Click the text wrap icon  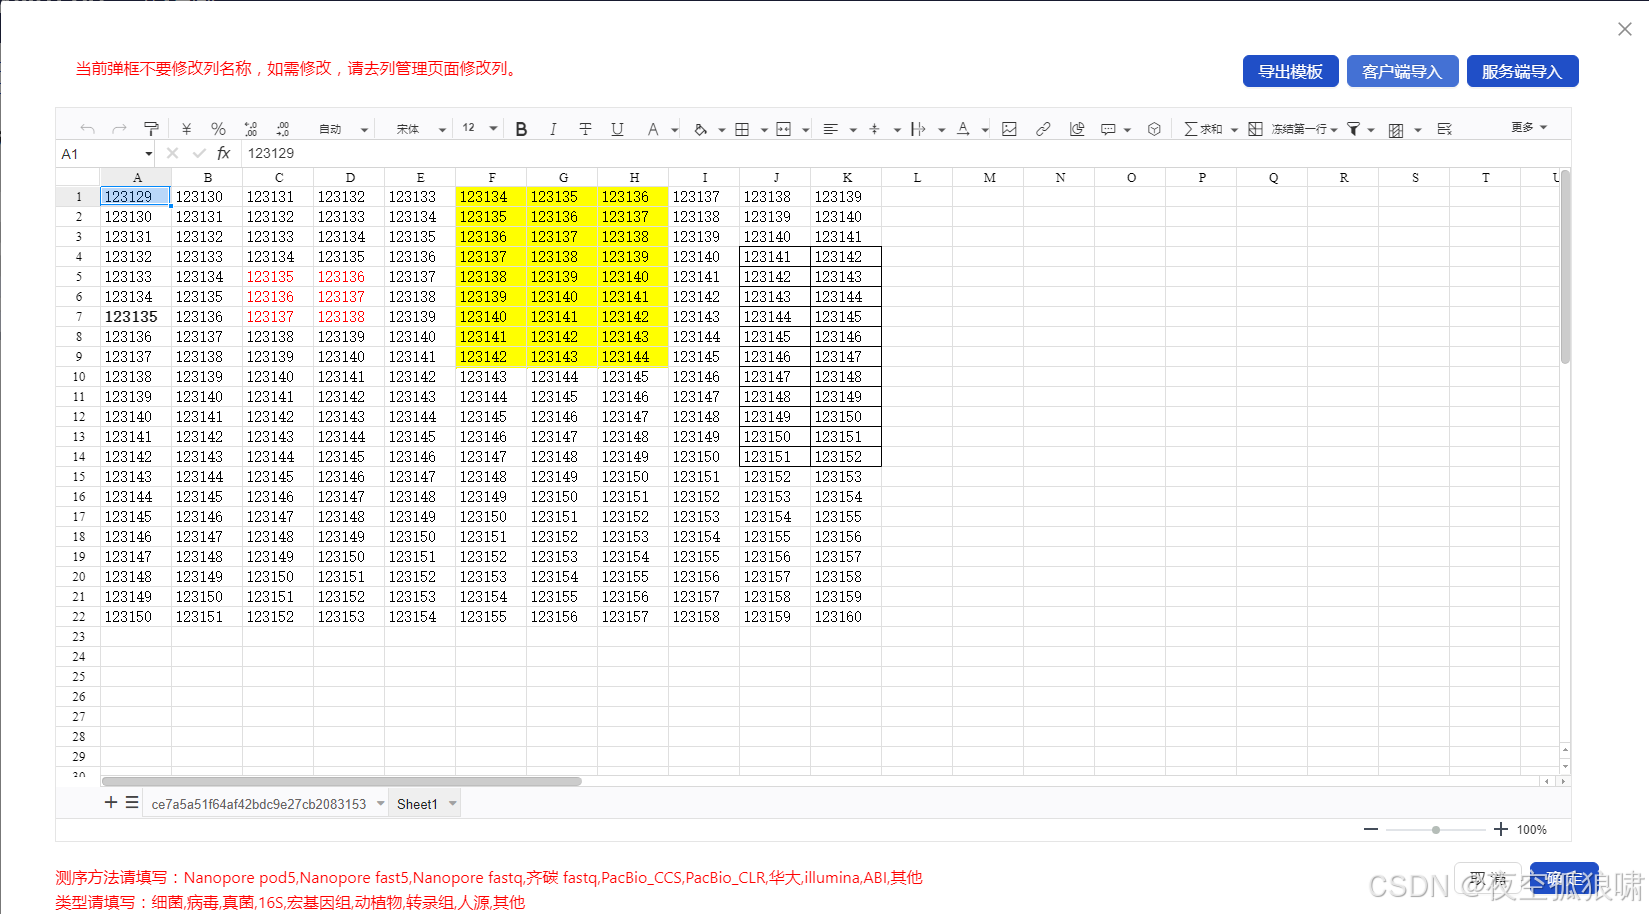point(918,129)
